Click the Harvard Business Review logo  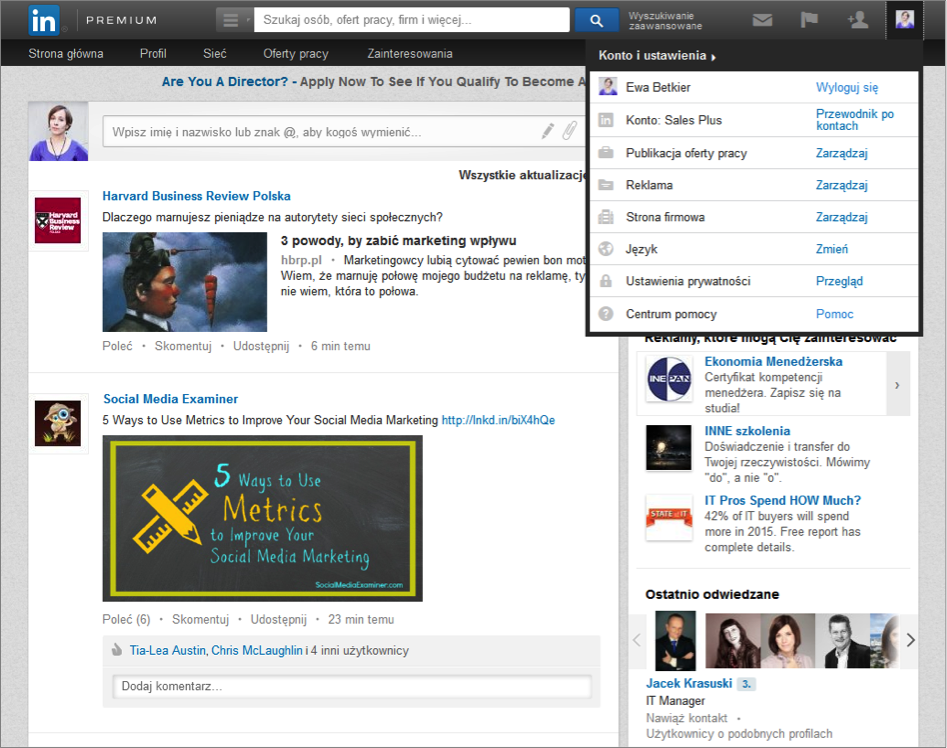click(x=58, y=220)
